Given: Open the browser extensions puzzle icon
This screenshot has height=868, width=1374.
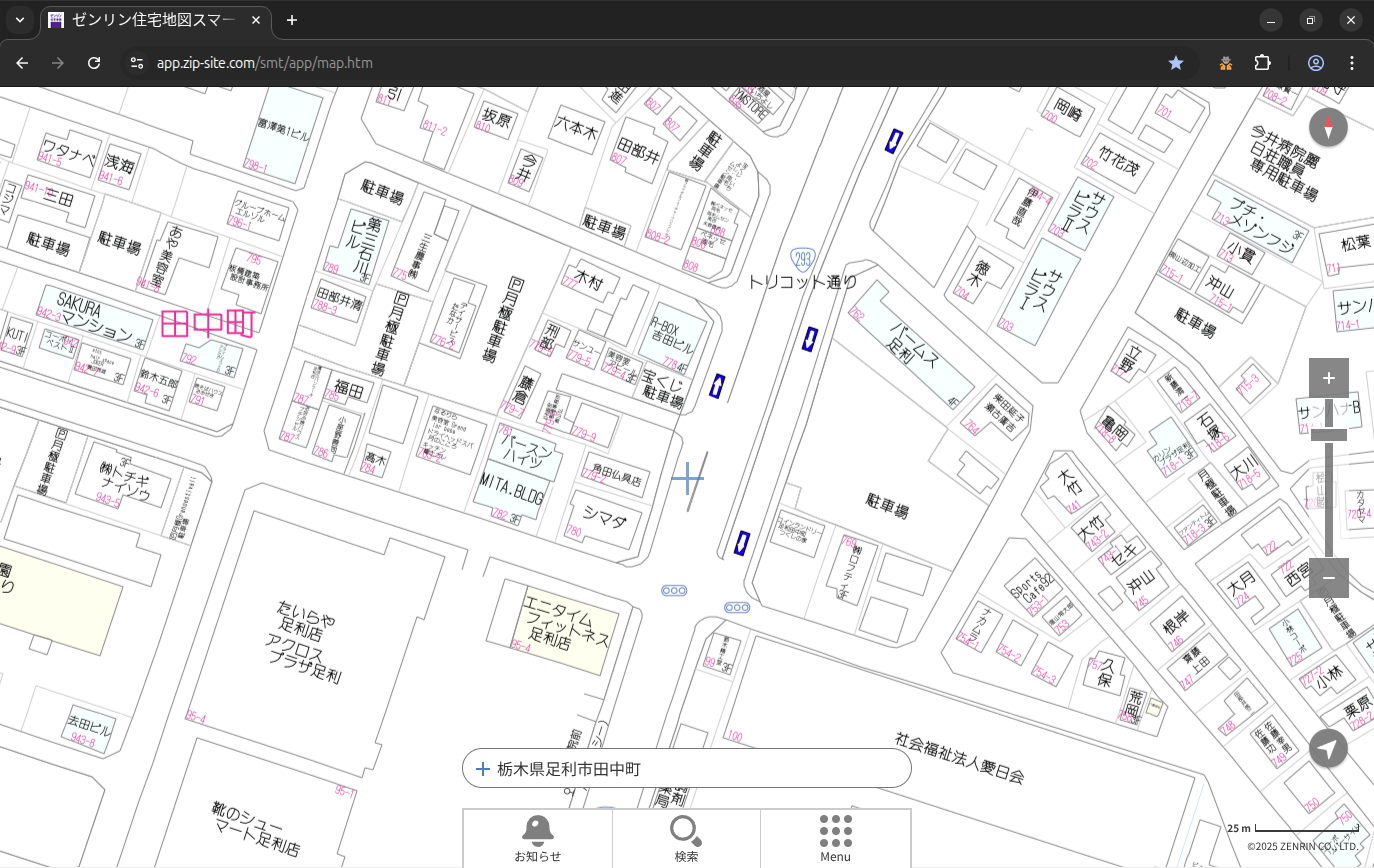Looking at the screenshot, I should pos(1263,63).
